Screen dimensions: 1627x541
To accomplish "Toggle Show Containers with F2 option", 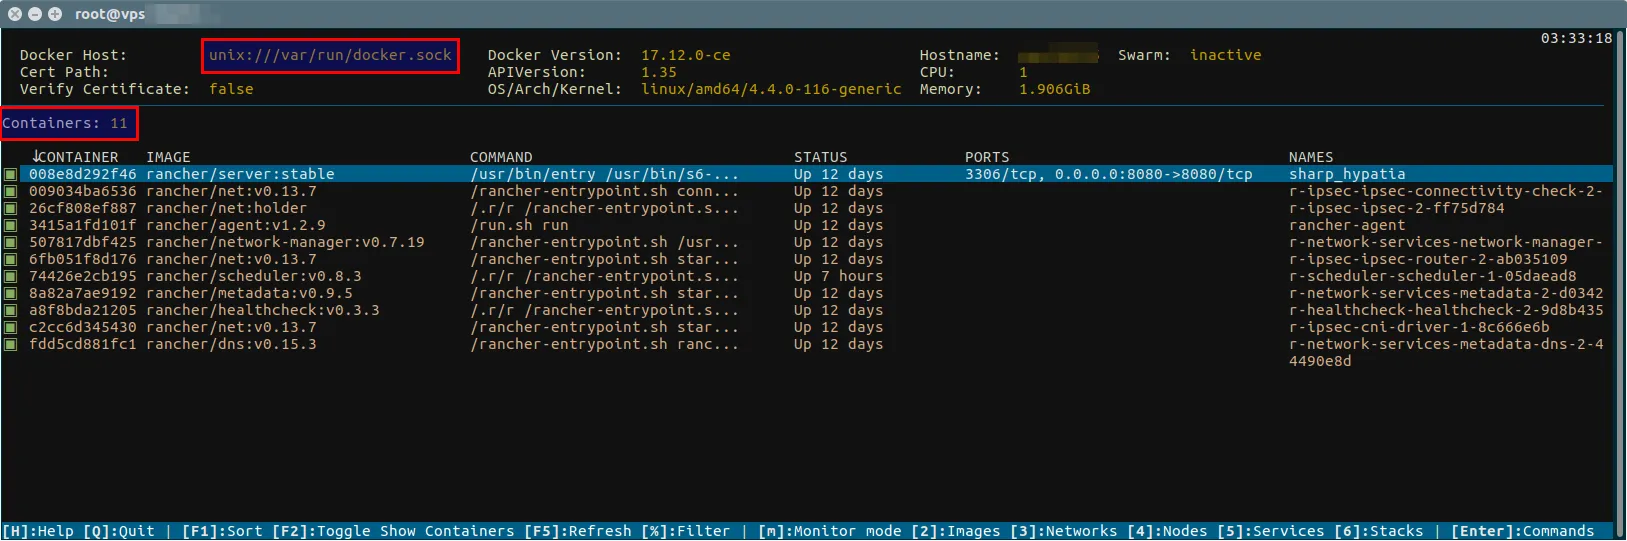I will (392, 531).
